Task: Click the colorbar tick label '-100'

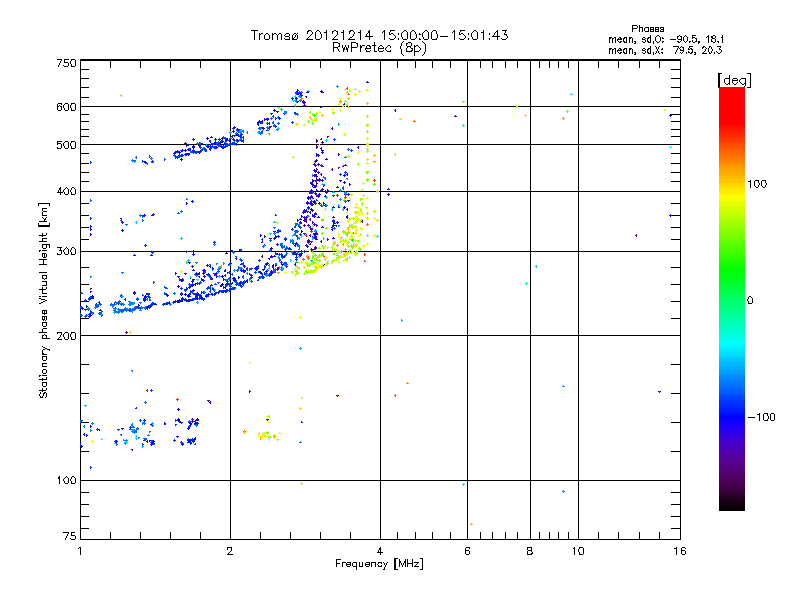Action: pyautogui.click(x=761, y=417)
